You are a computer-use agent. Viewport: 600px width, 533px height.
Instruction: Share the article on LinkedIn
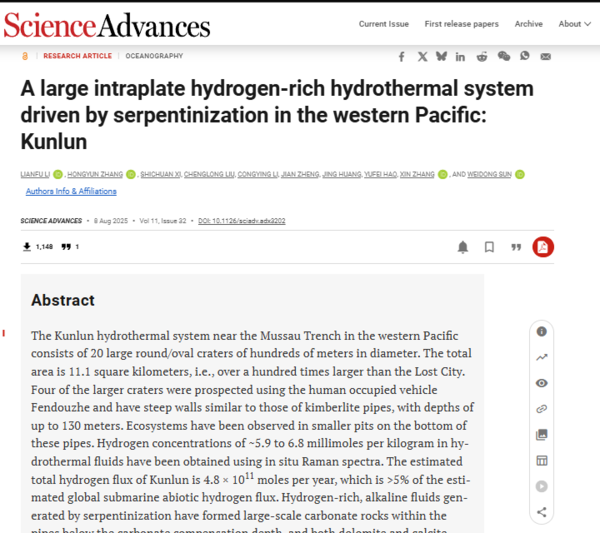coord(460,57)
